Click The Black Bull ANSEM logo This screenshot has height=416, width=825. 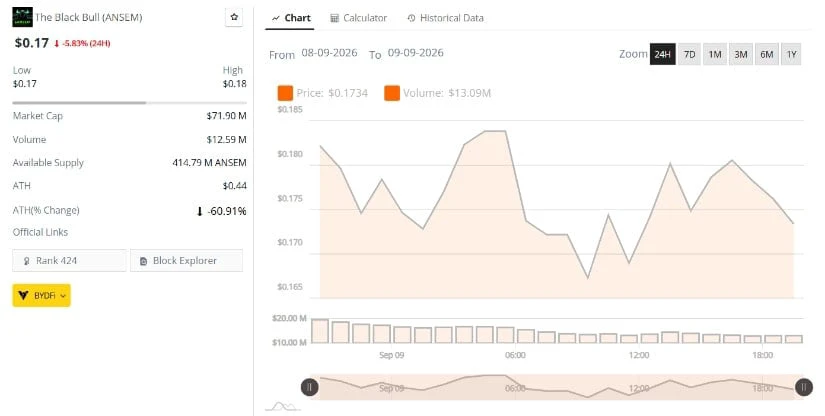click(x=22, y=17)
